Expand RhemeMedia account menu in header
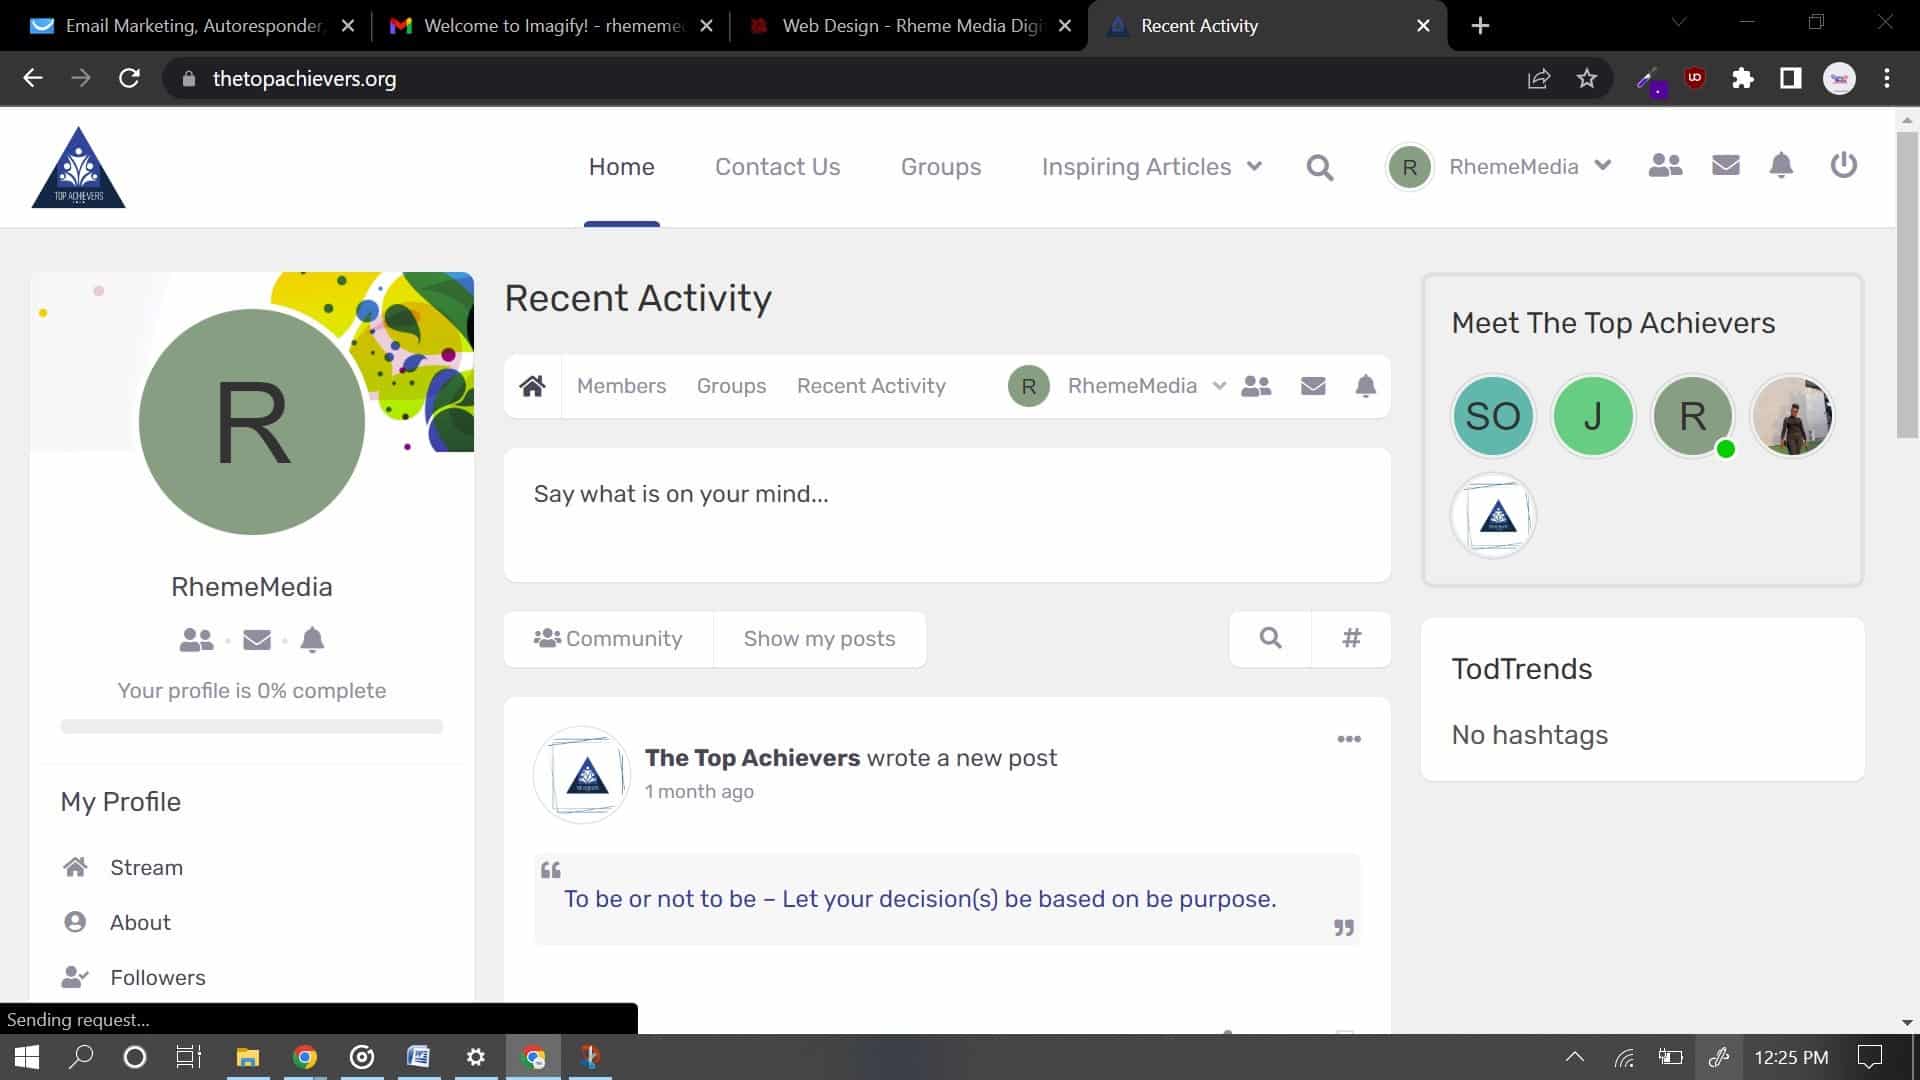 click(1603, 166)
